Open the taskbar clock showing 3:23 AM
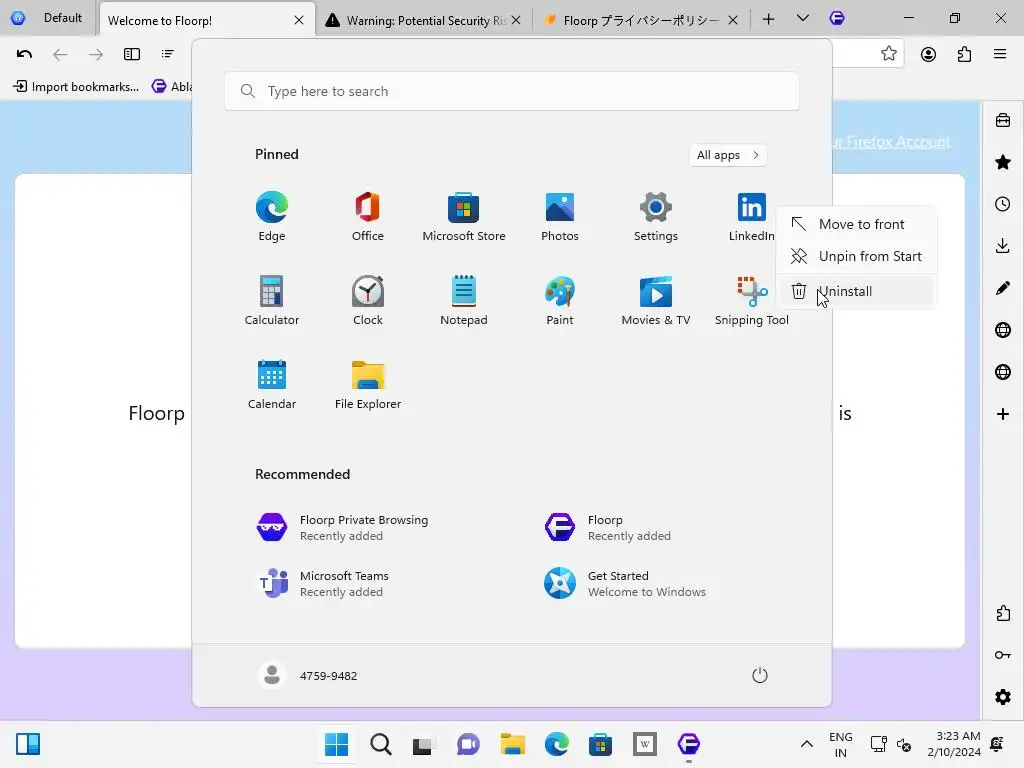 953,744
